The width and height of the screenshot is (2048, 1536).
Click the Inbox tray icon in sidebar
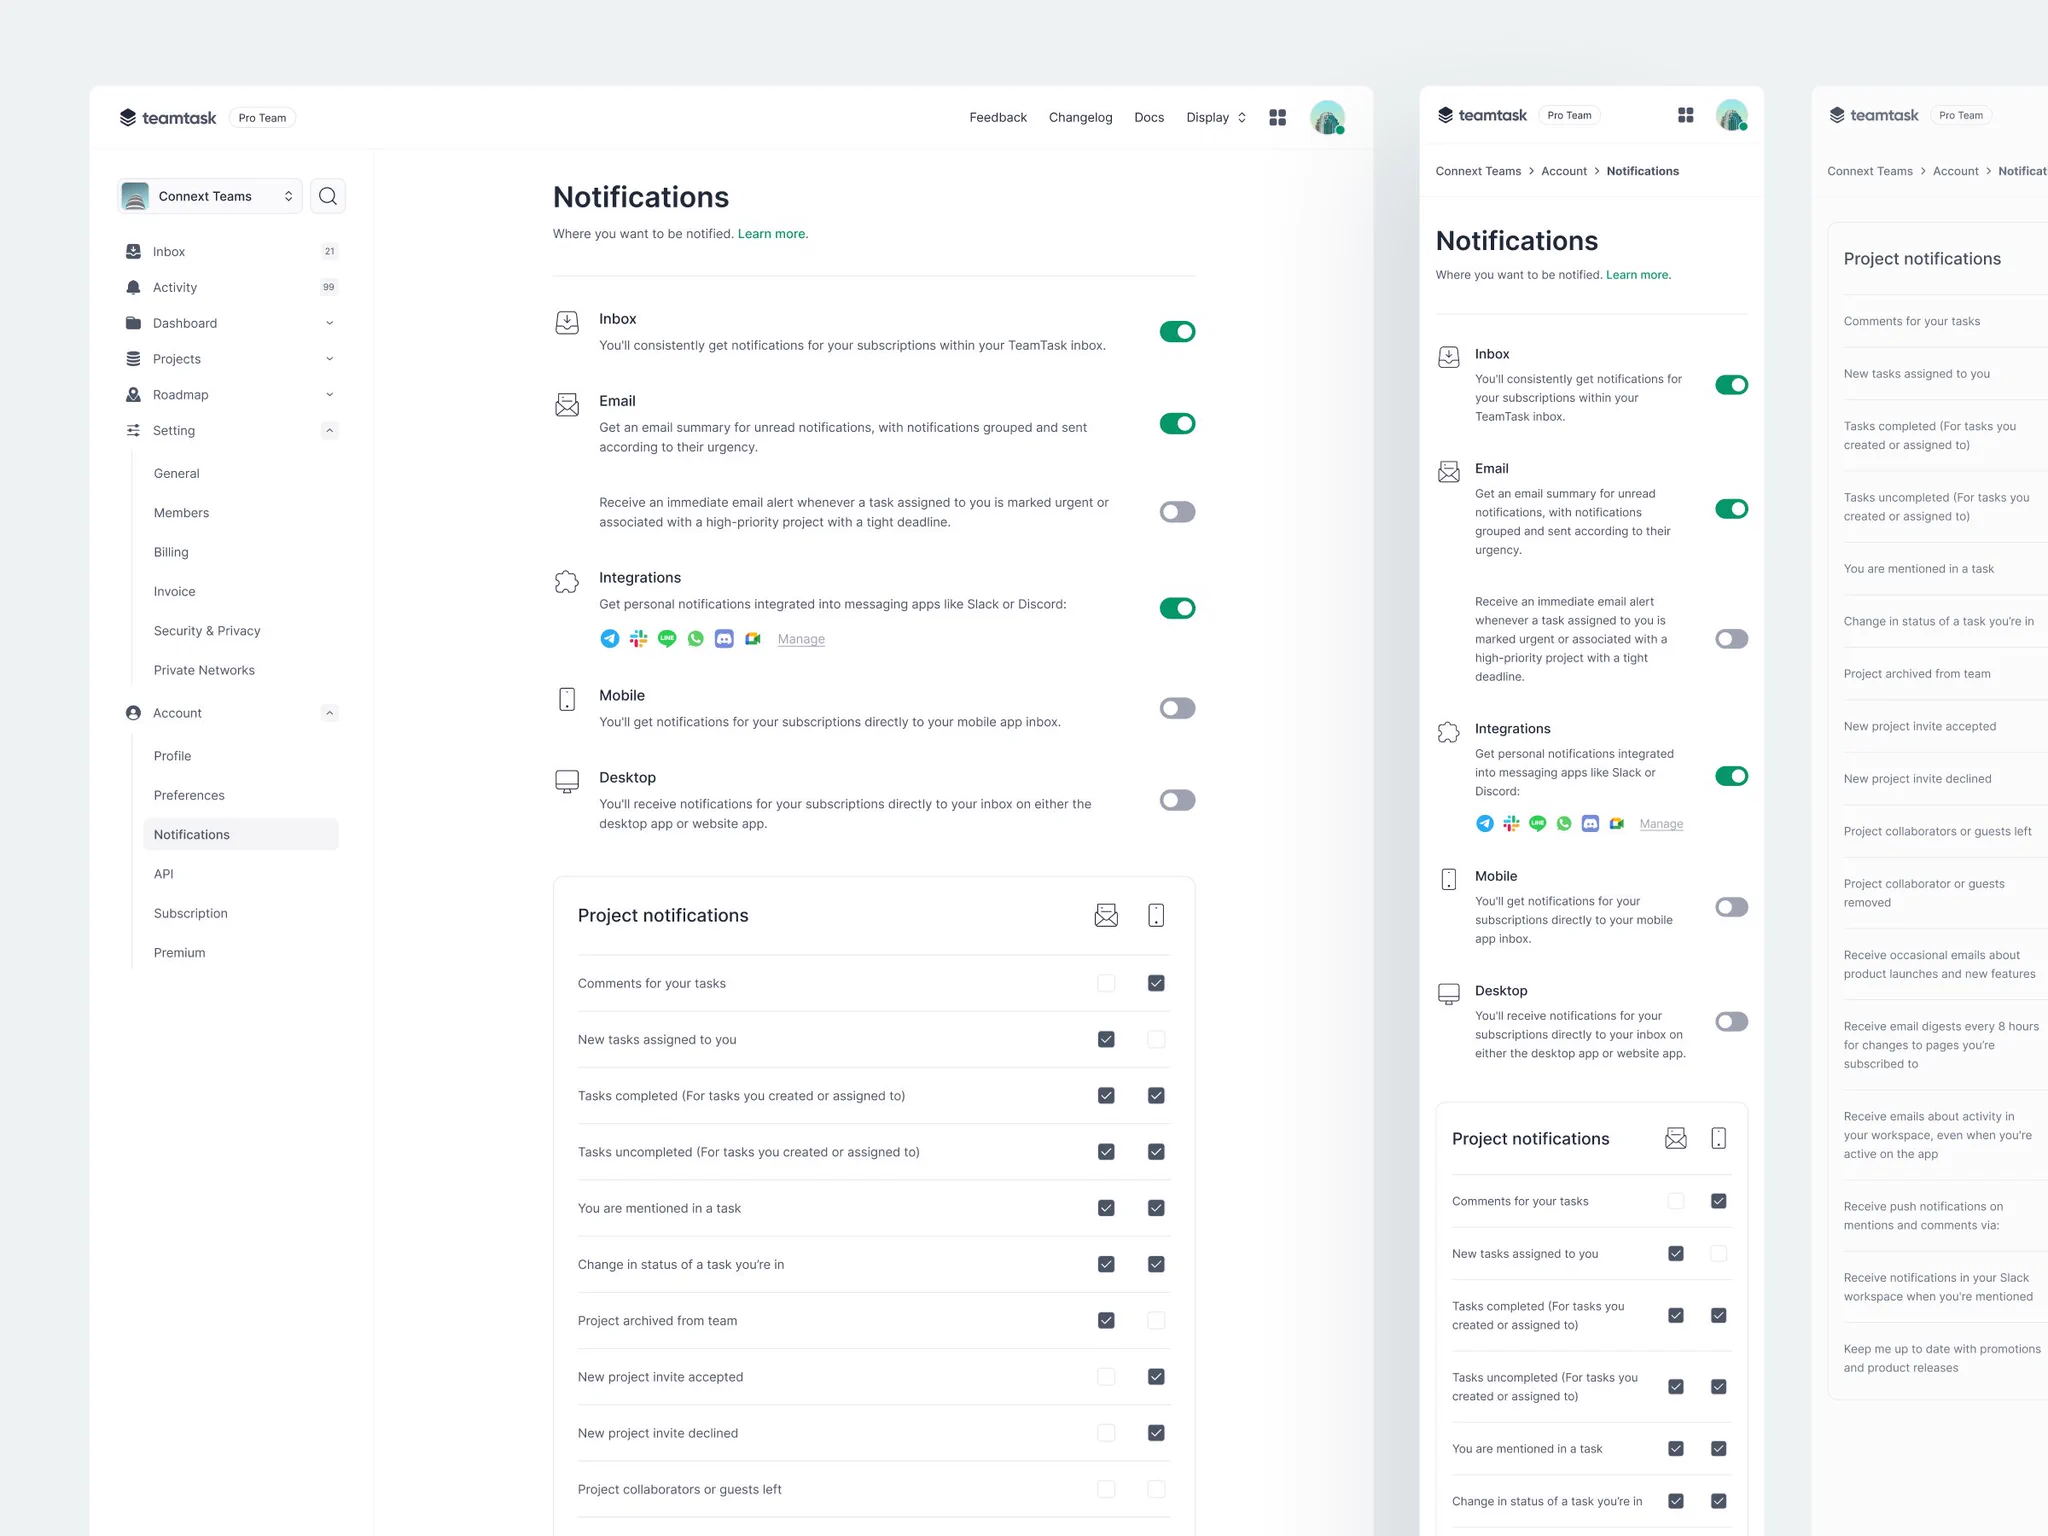133,251
